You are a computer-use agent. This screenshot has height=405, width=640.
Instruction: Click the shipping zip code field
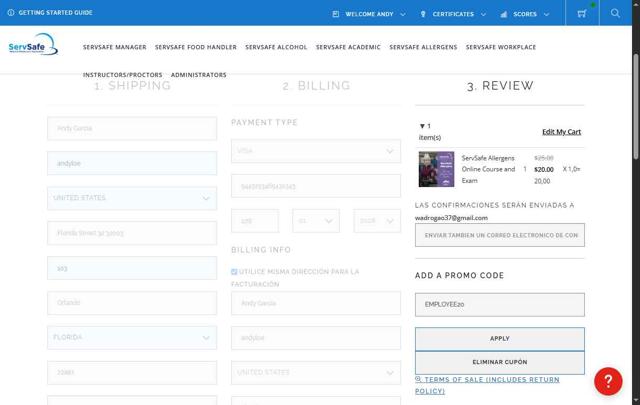tap(132, 373)
